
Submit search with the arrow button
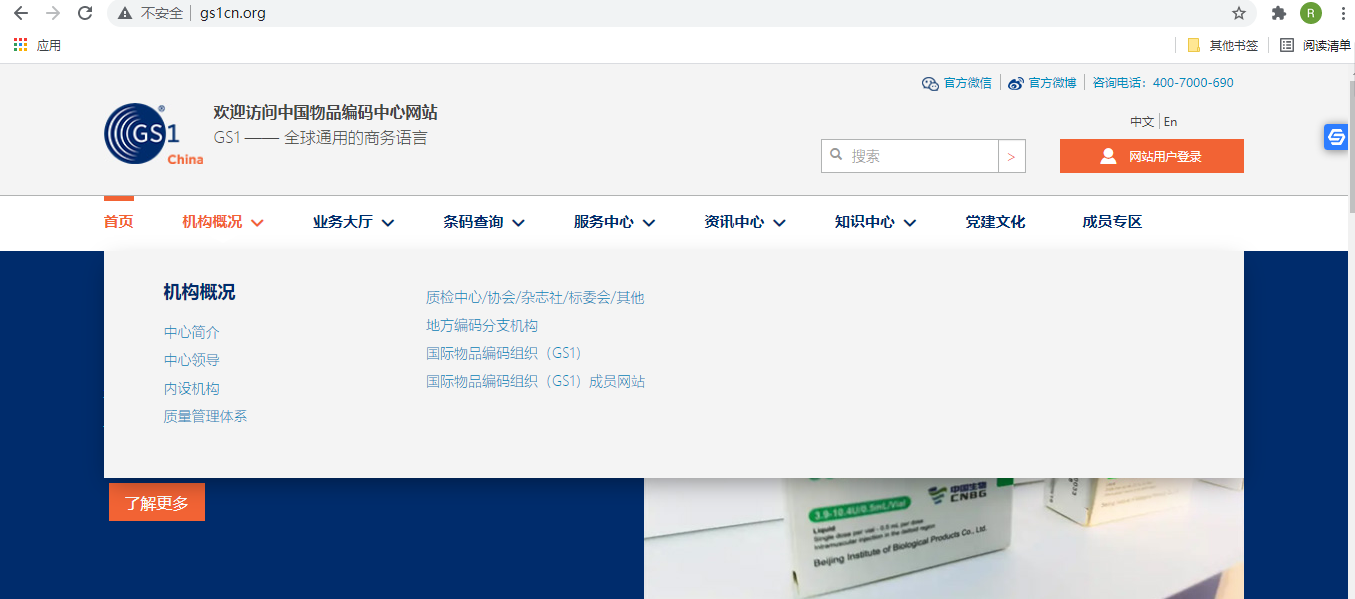pyautogui.click(x=1011, y=156)
